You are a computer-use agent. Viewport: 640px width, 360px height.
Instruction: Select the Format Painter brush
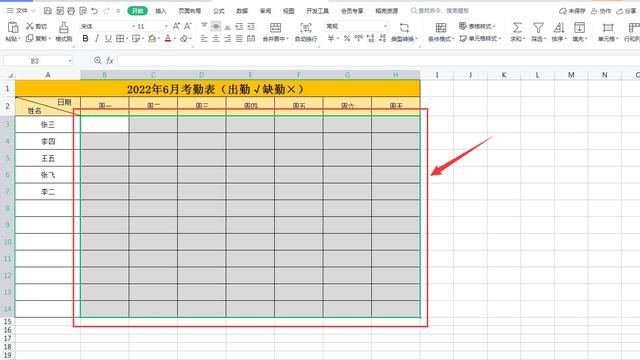(64, 27)
